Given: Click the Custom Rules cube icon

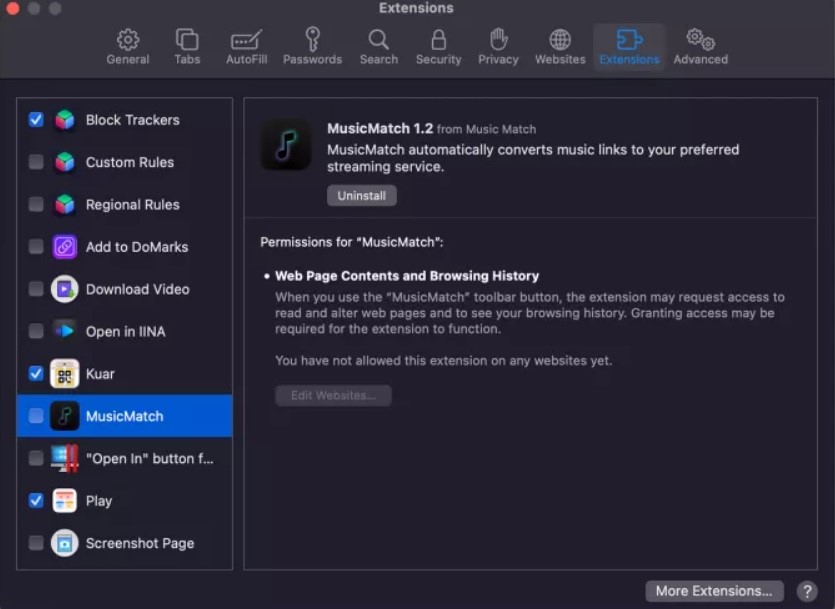Looking at the screenshot, I should [x=65, y=162].
